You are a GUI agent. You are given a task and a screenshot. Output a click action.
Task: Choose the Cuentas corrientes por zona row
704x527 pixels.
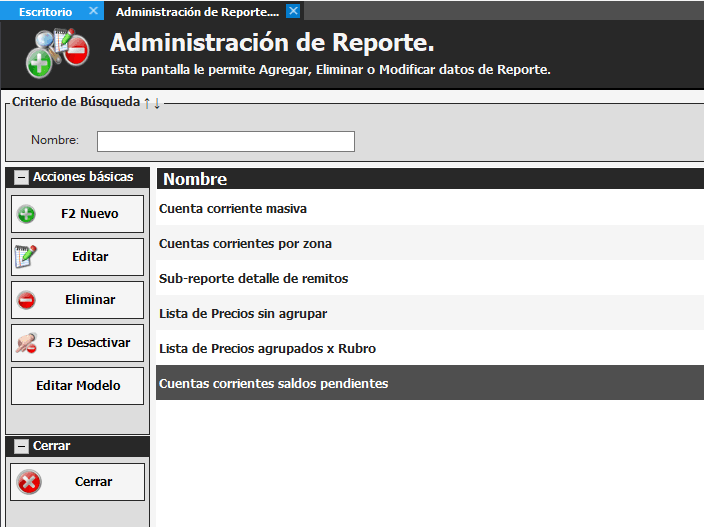coord(245,244)
